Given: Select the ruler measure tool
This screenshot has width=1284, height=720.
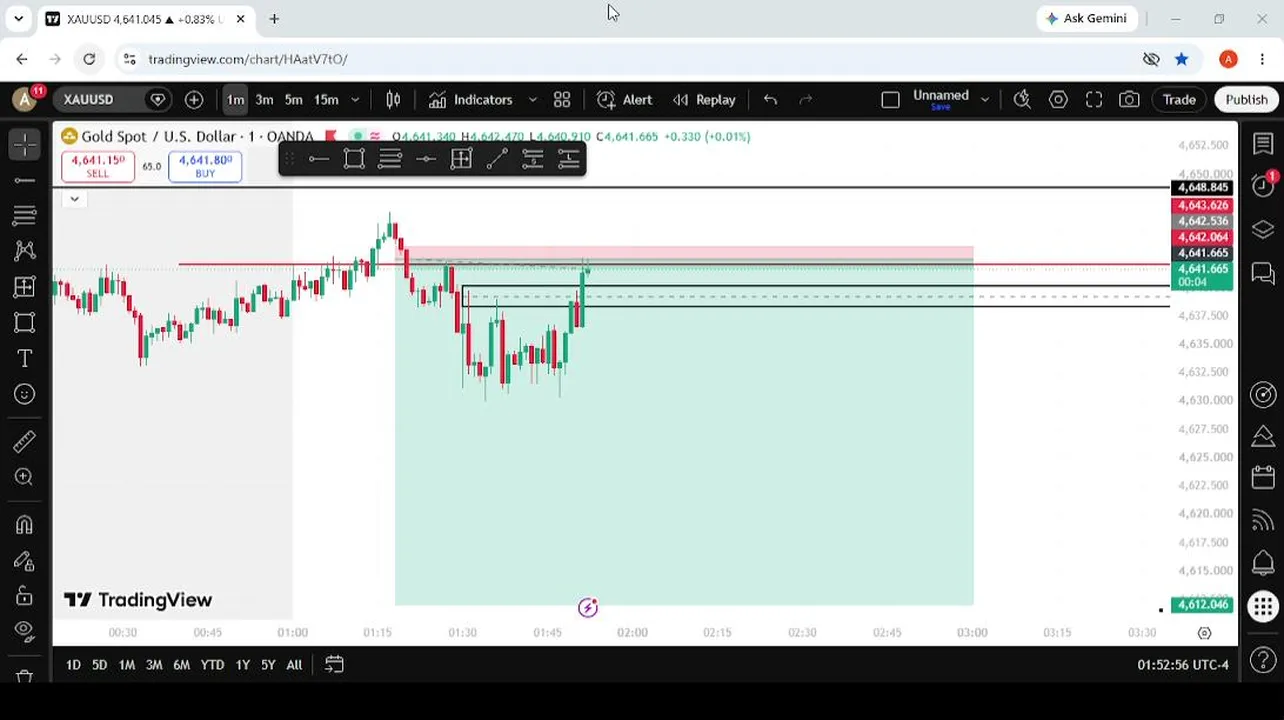Looking at the screenshot, I should [x=25, y=441].
